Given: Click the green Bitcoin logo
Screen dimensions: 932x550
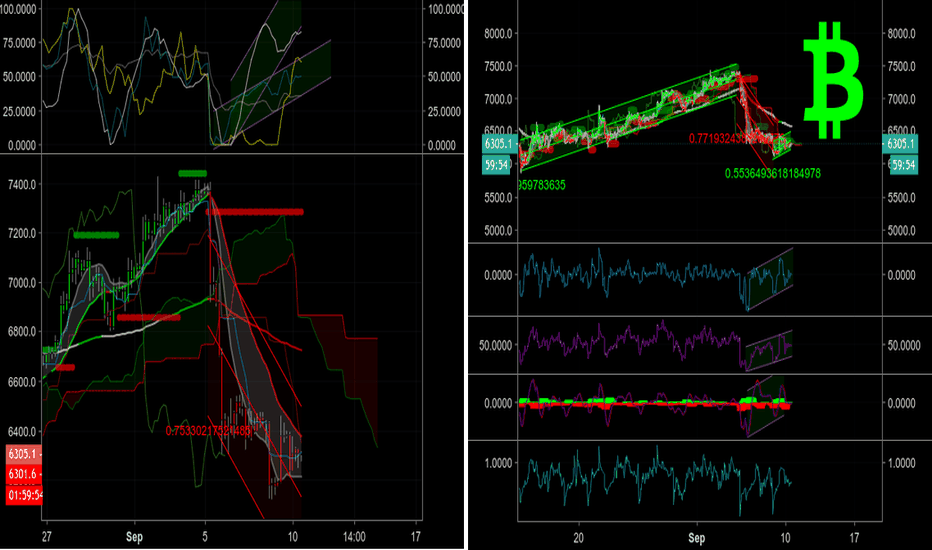Looking at the screenshot, I should click(833, 80).
